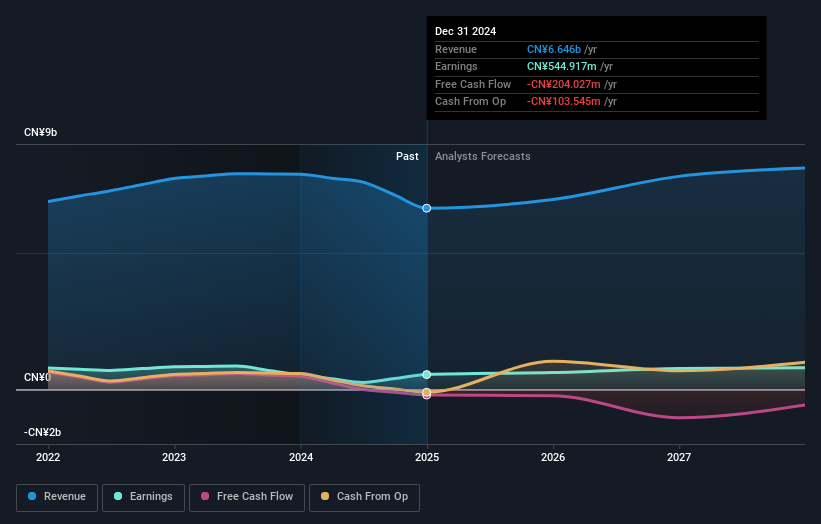The image size is (821, 524).
Task: Click the 2024 x-axis label
Action: (x=301, y=458)
